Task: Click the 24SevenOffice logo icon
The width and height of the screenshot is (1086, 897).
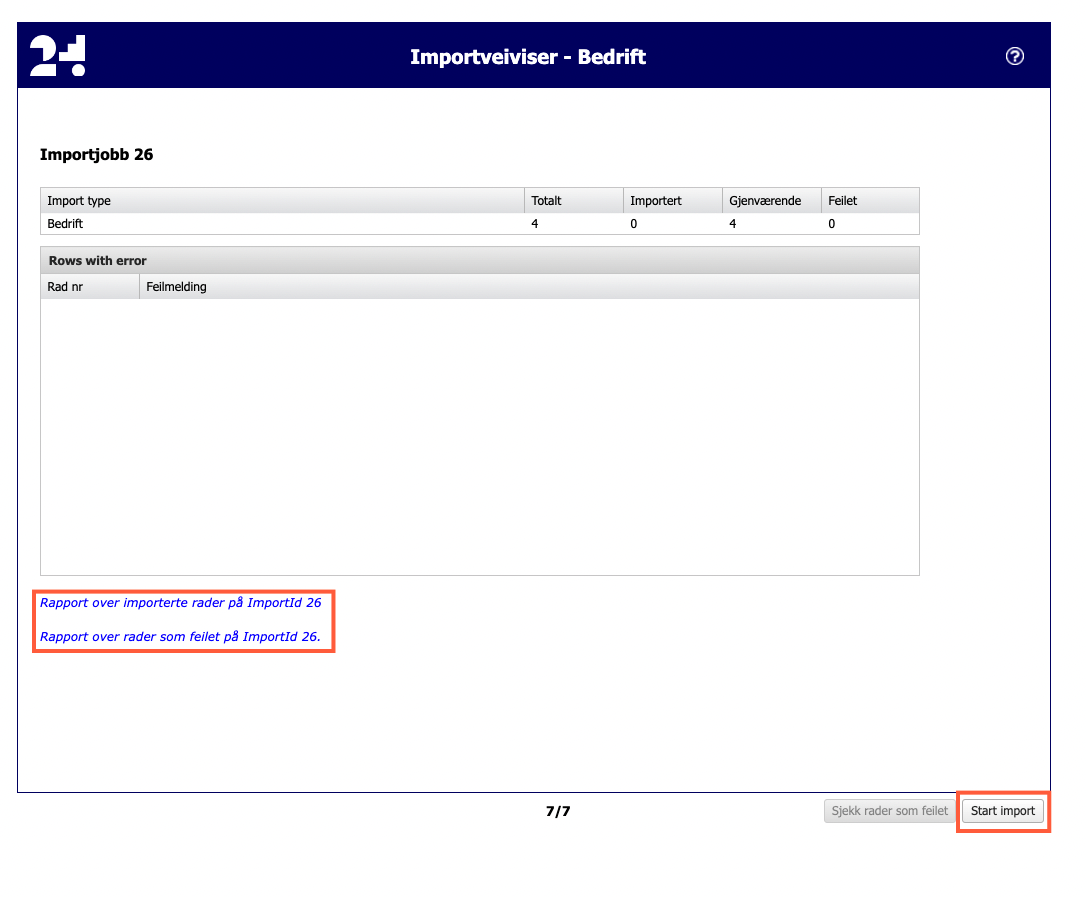Action: [57, 56]
